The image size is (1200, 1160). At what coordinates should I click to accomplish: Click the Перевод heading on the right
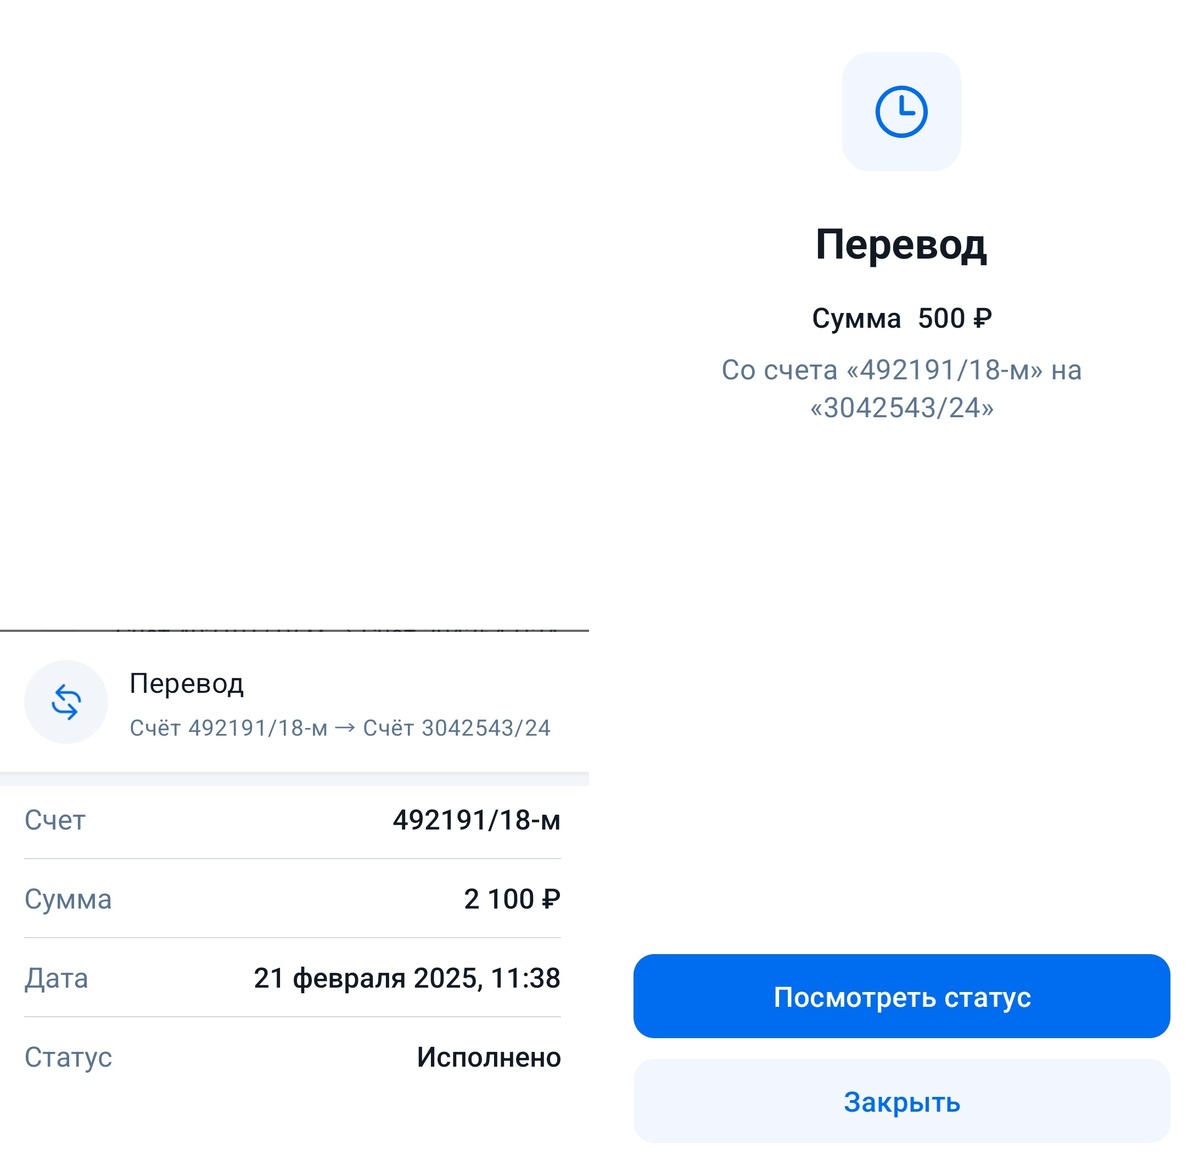click(x=901, y=243)
